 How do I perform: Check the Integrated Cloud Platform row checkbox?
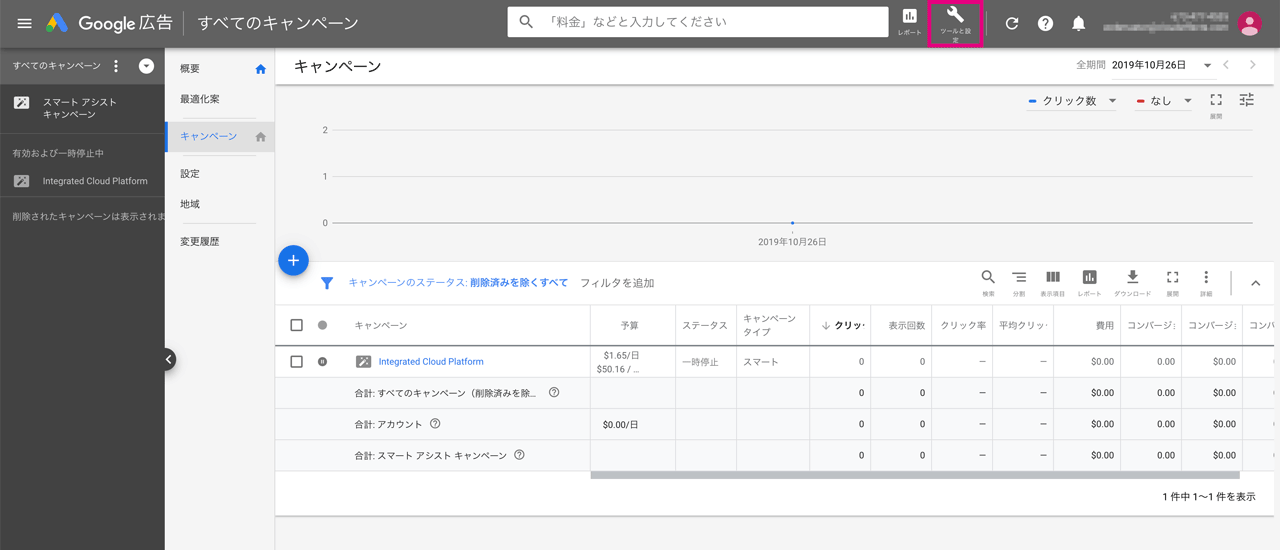coord(296,362)
